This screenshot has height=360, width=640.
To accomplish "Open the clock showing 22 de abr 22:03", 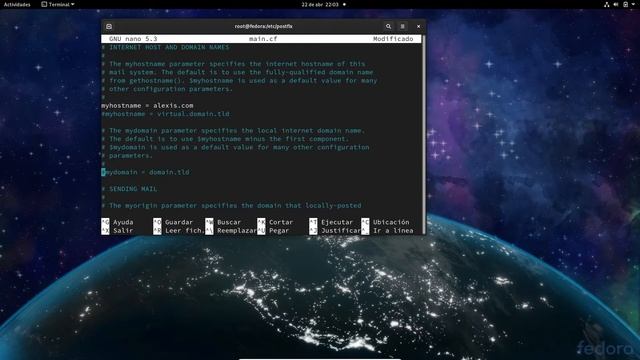I will [320, 4].
